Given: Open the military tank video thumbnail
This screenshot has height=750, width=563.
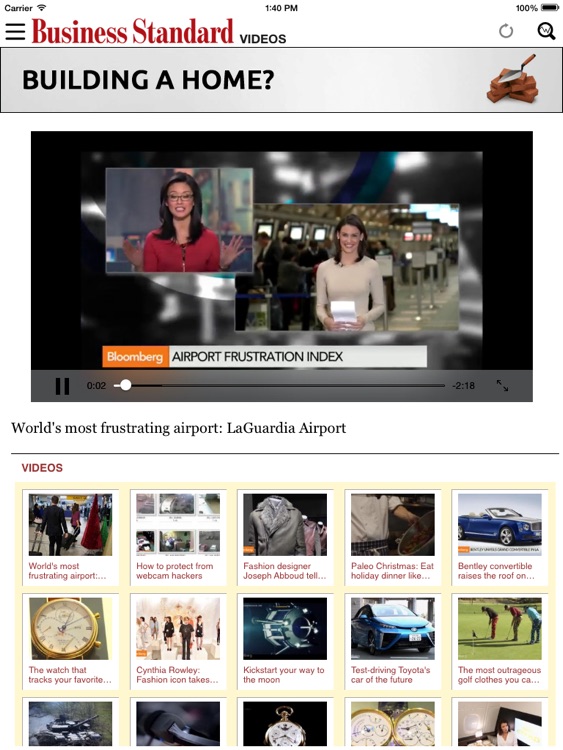Looking at the screenshot, I should tap(70, 724).
